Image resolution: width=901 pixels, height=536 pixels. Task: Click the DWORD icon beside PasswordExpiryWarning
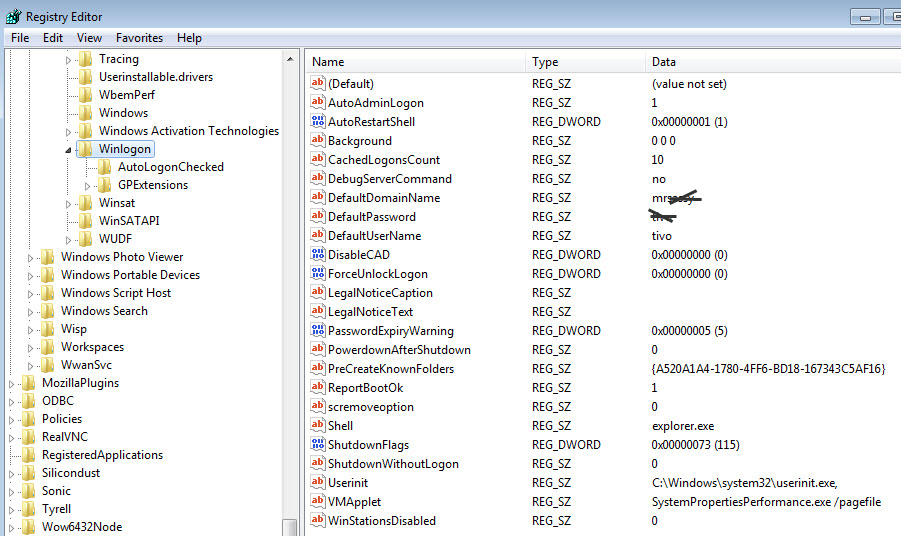click(318, 330)
